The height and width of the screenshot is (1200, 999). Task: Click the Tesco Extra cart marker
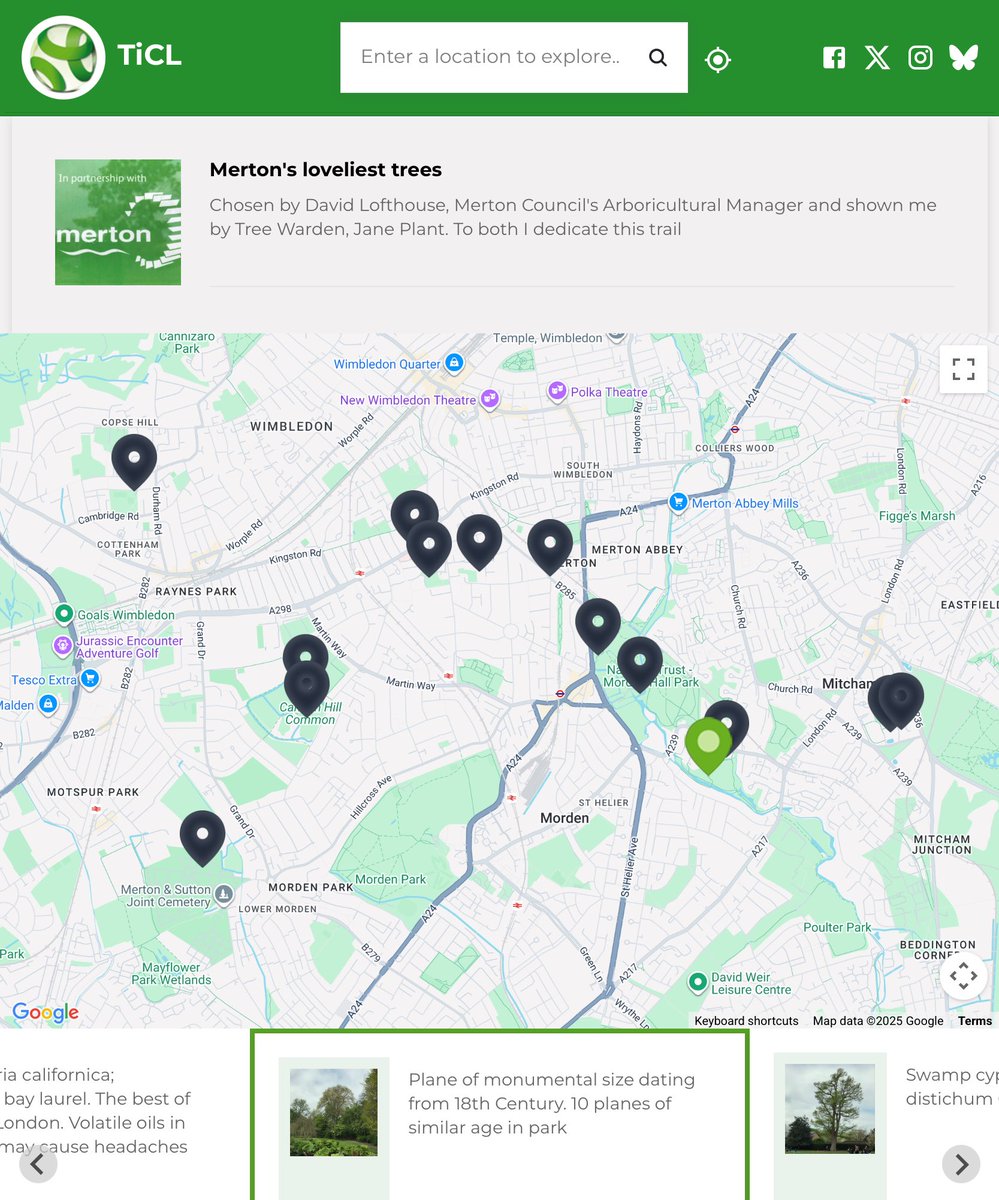[90, 679]
